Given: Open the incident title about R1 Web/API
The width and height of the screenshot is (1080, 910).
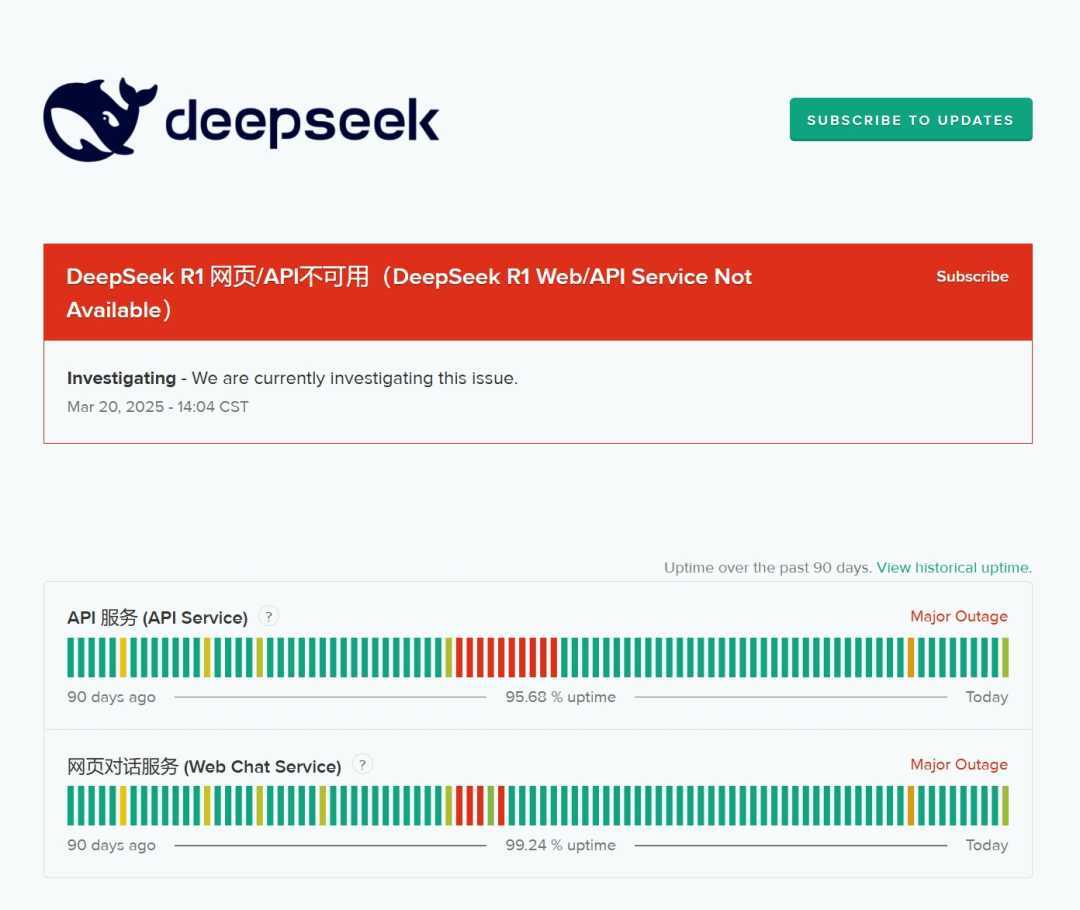Looking at the screenshot, I should click(x=409, y=293).
